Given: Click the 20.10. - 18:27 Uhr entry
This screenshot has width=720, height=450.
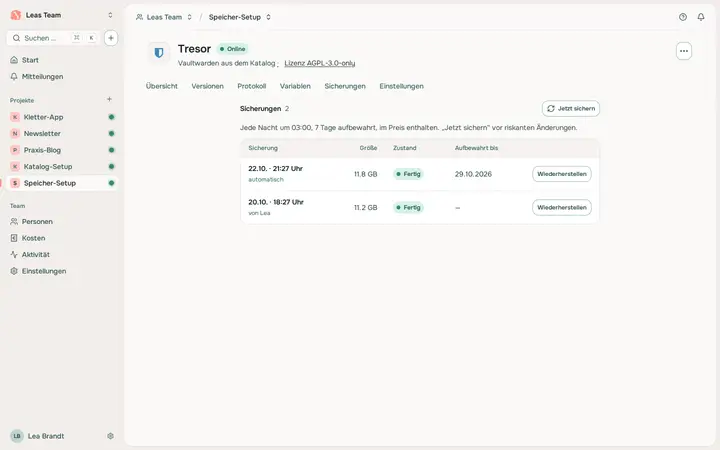Looking at the screenshot, I should 276,202.
